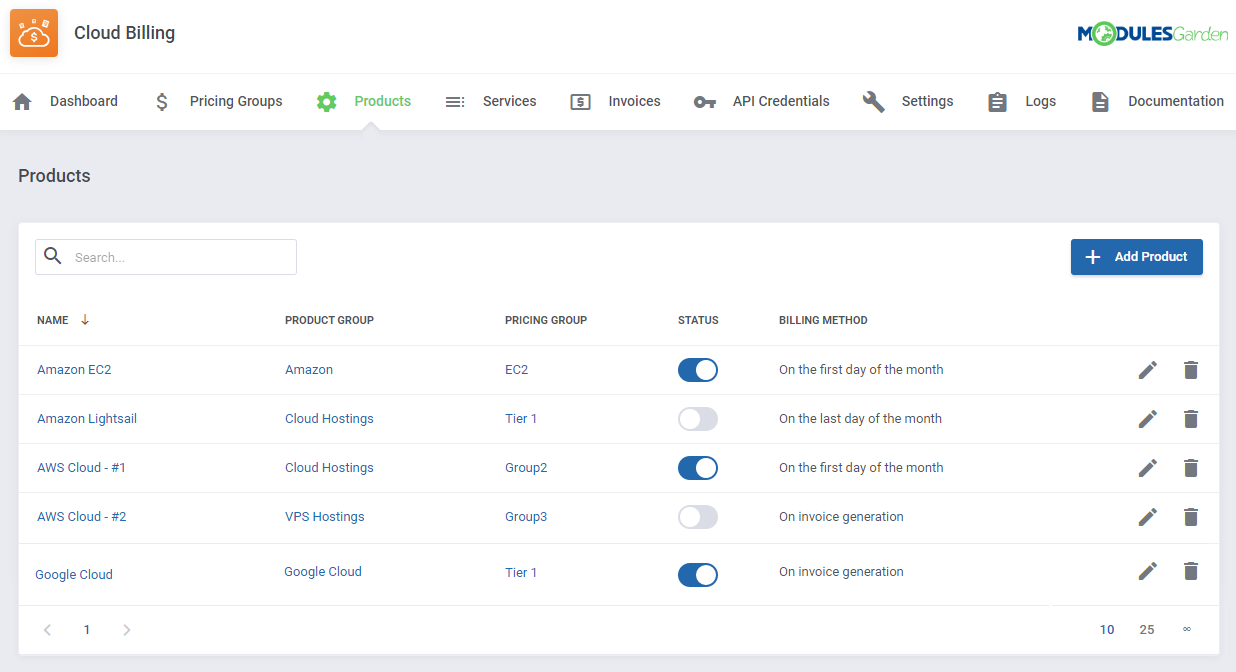
Task: Sort by Product Group column header
Action: 329,320
